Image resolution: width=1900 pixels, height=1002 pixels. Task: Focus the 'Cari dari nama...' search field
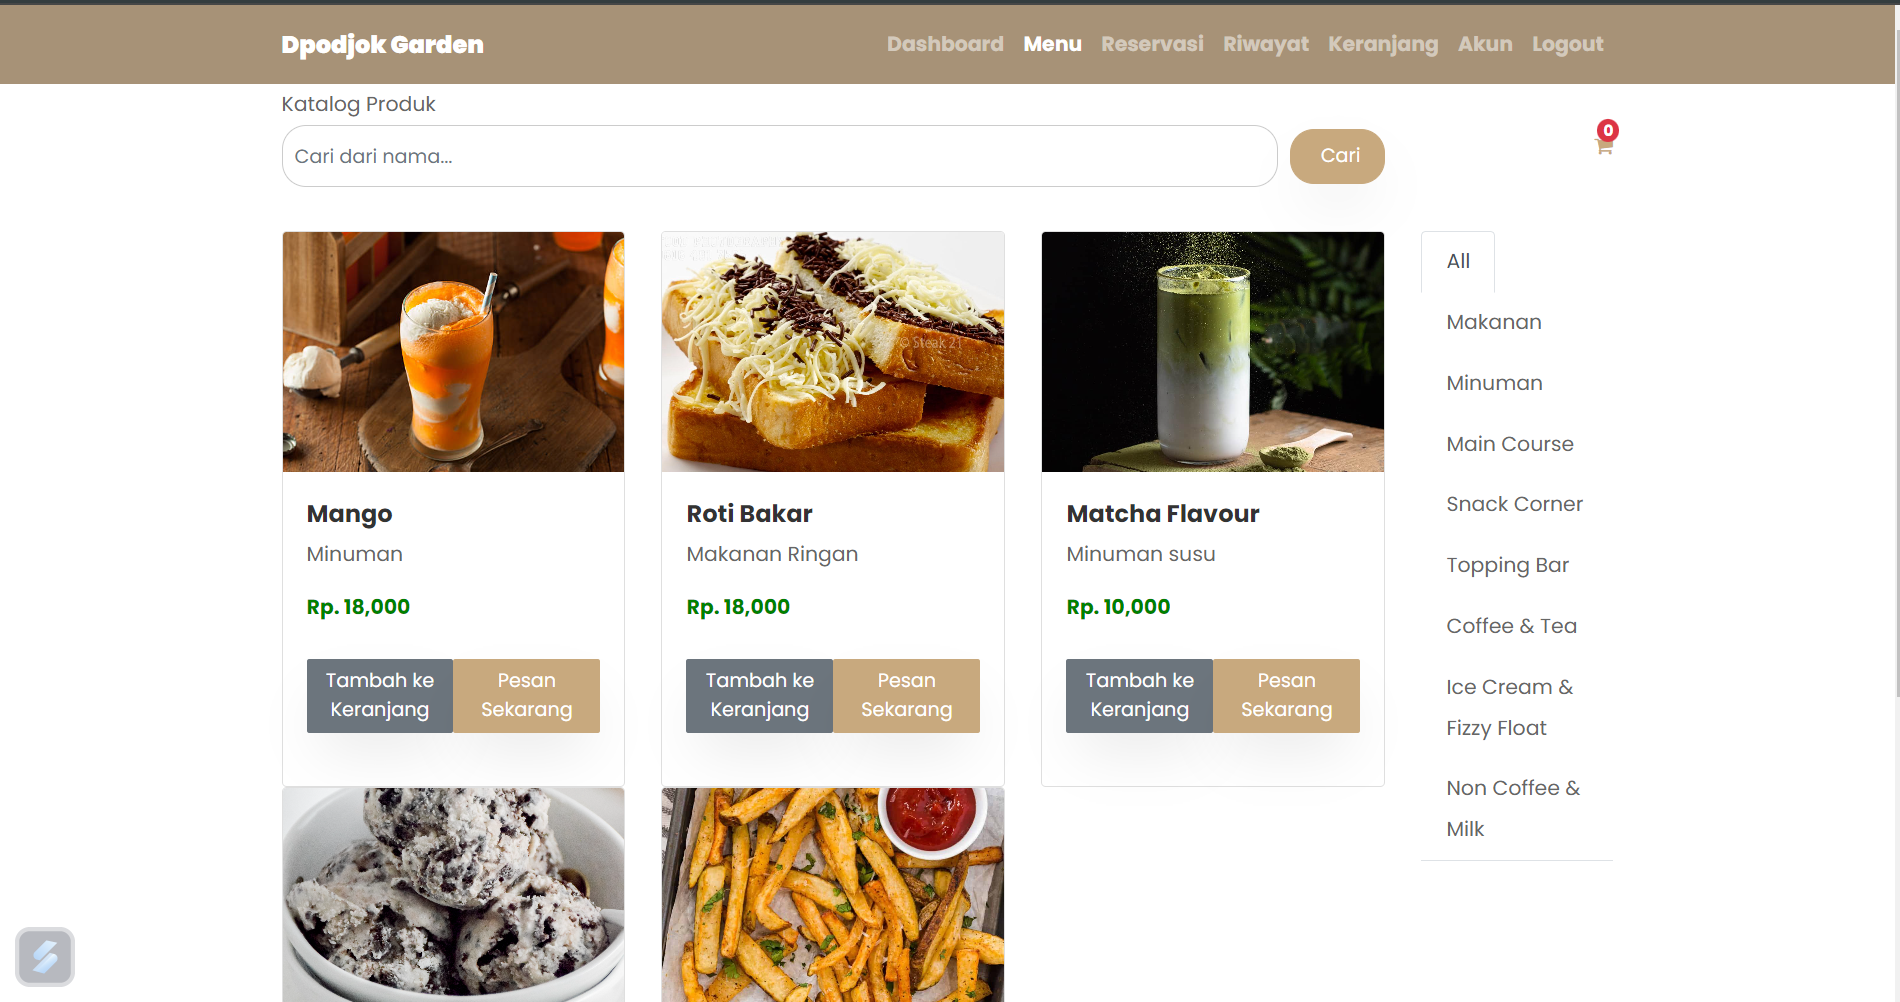tap(779, 156)
